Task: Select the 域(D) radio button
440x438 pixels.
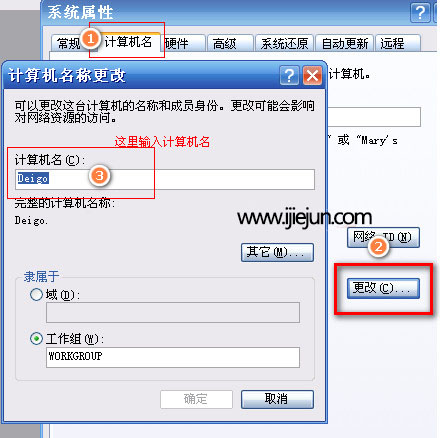Action: [36, 295]
